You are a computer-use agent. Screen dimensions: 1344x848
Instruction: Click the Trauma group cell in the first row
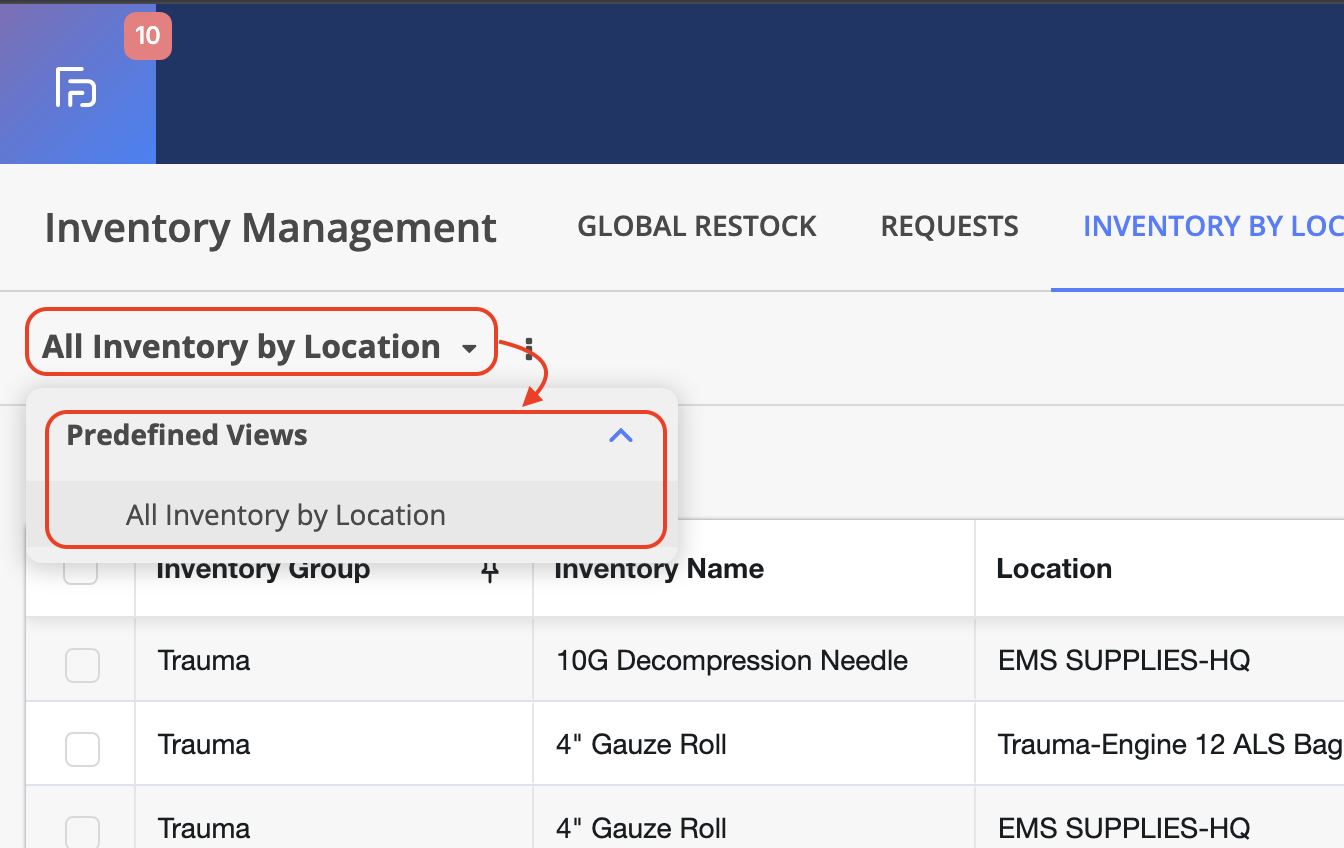(204, 661)
